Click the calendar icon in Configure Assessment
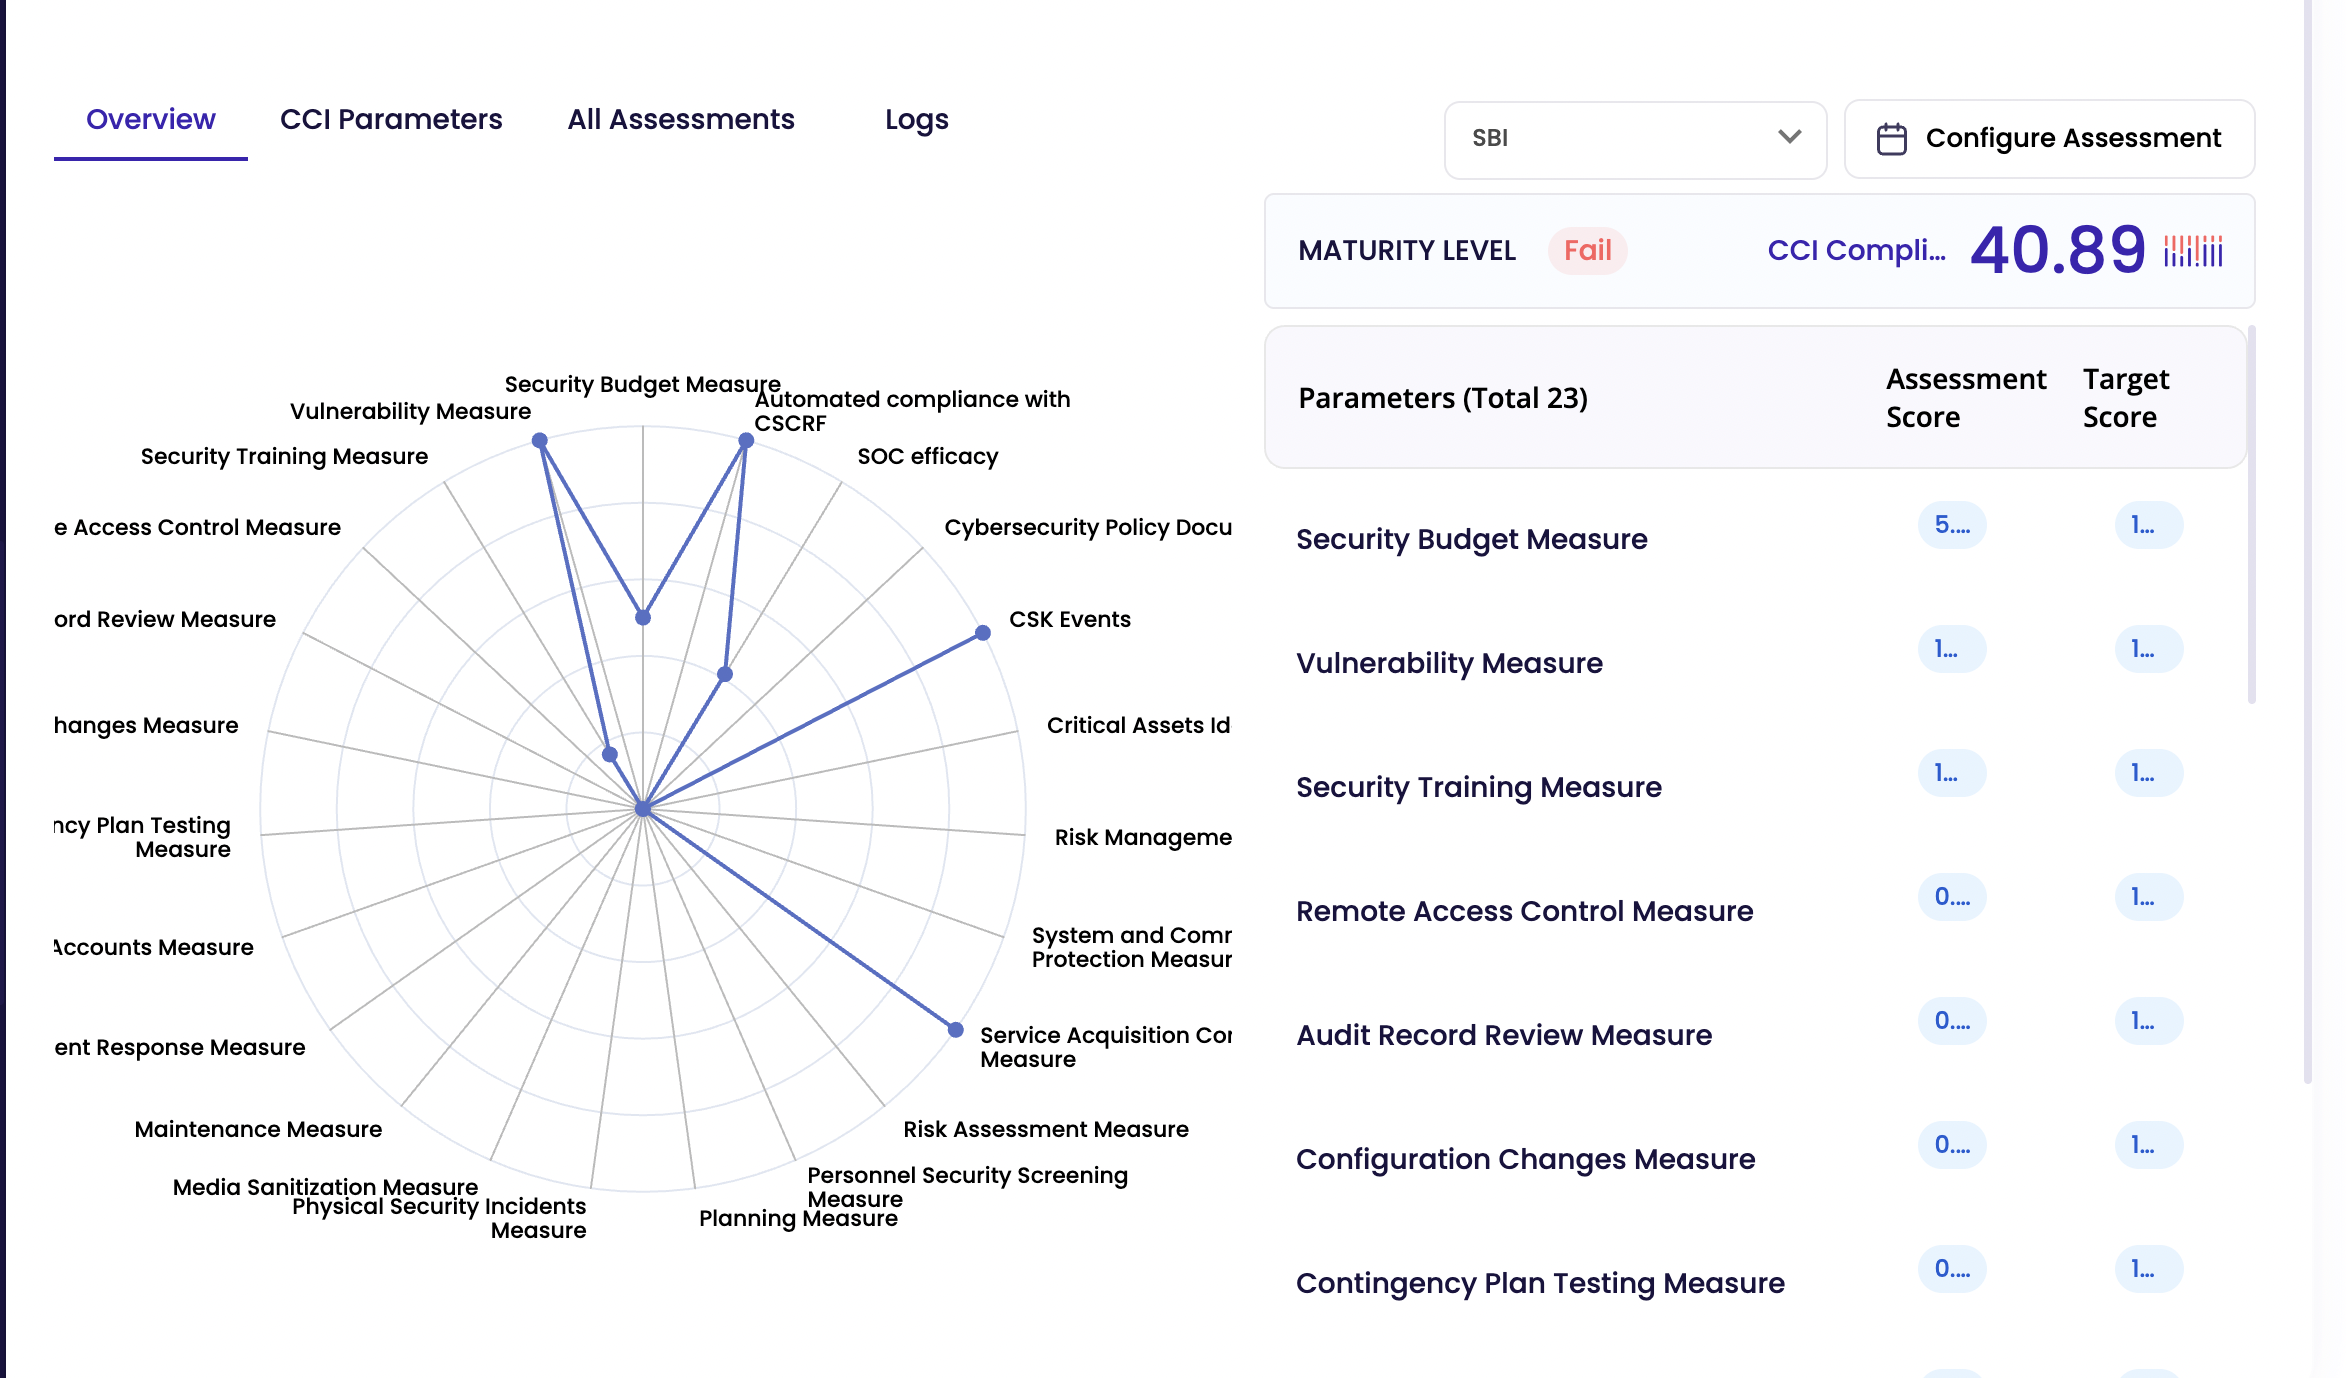Screen dimensions: 2346x1378 [x=1893, y=139]
